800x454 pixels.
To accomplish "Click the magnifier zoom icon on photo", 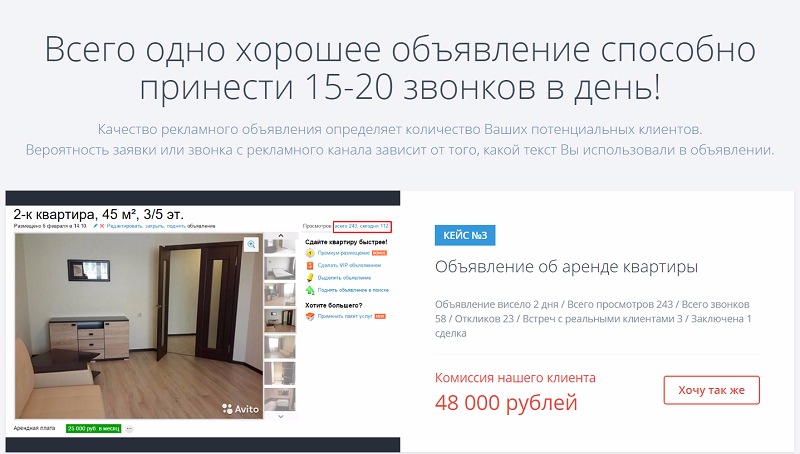I will (x=251, y=244).
